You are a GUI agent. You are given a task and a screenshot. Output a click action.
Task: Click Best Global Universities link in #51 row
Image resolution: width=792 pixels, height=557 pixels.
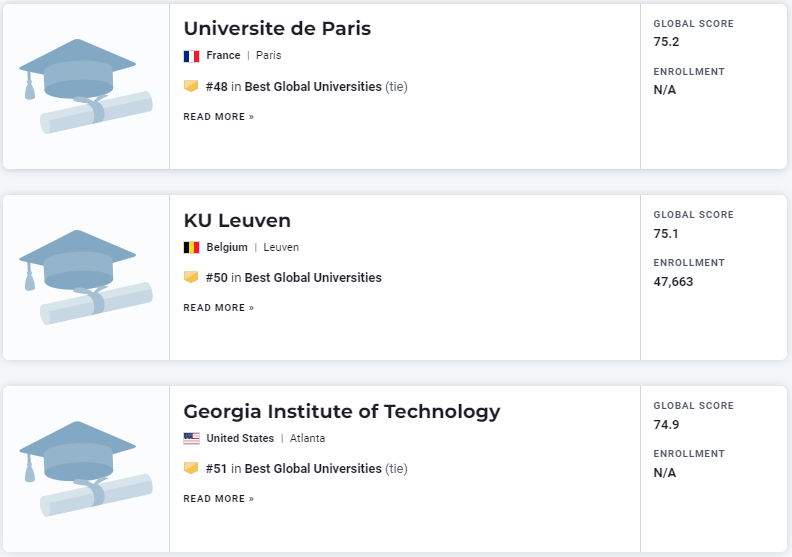tap(313, 469)
